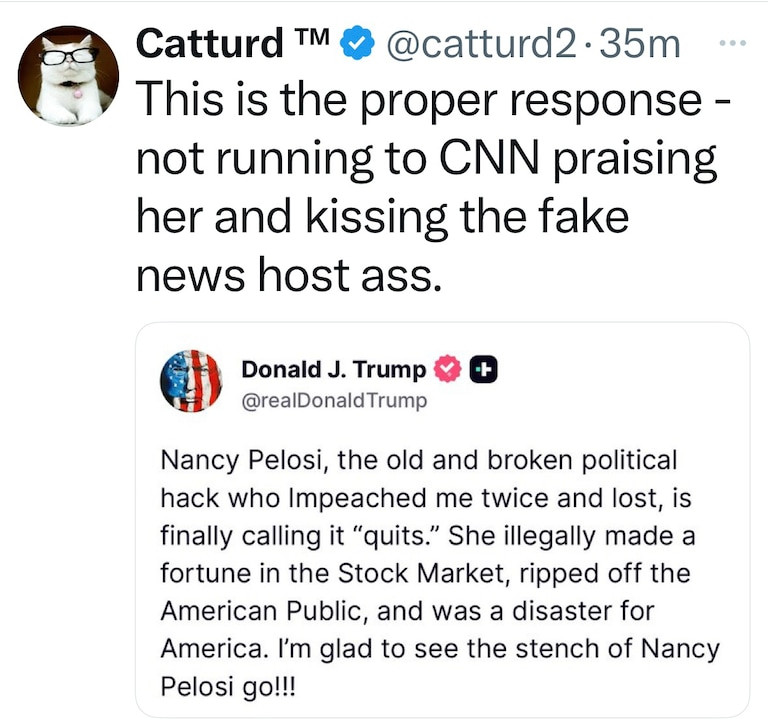Visit the @realDonaldTrump handle

pos(334,401)
